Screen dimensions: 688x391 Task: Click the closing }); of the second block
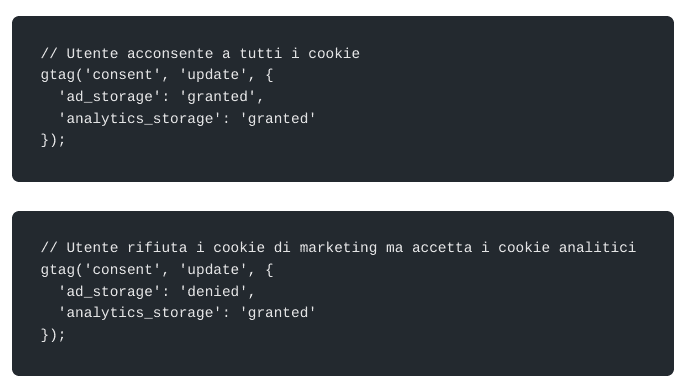coord(53,335)
